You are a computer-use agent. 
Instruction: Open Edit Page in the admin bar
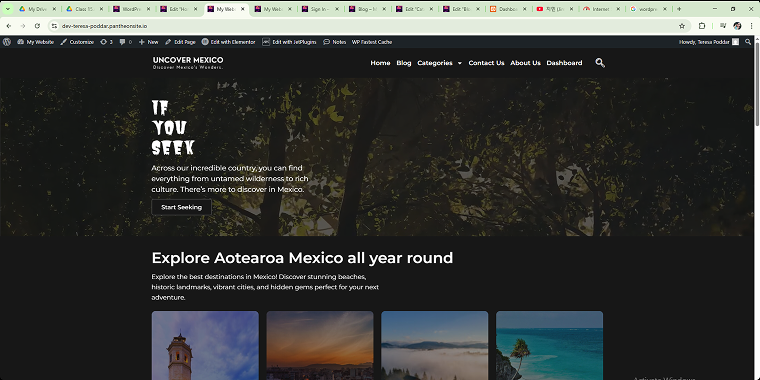[x=180, y=42]
